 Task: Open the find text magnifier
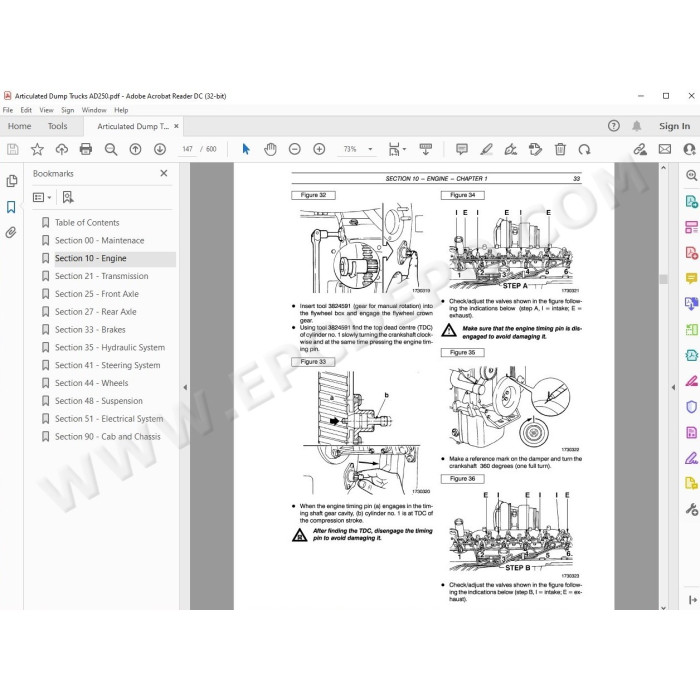coord(111,149)
